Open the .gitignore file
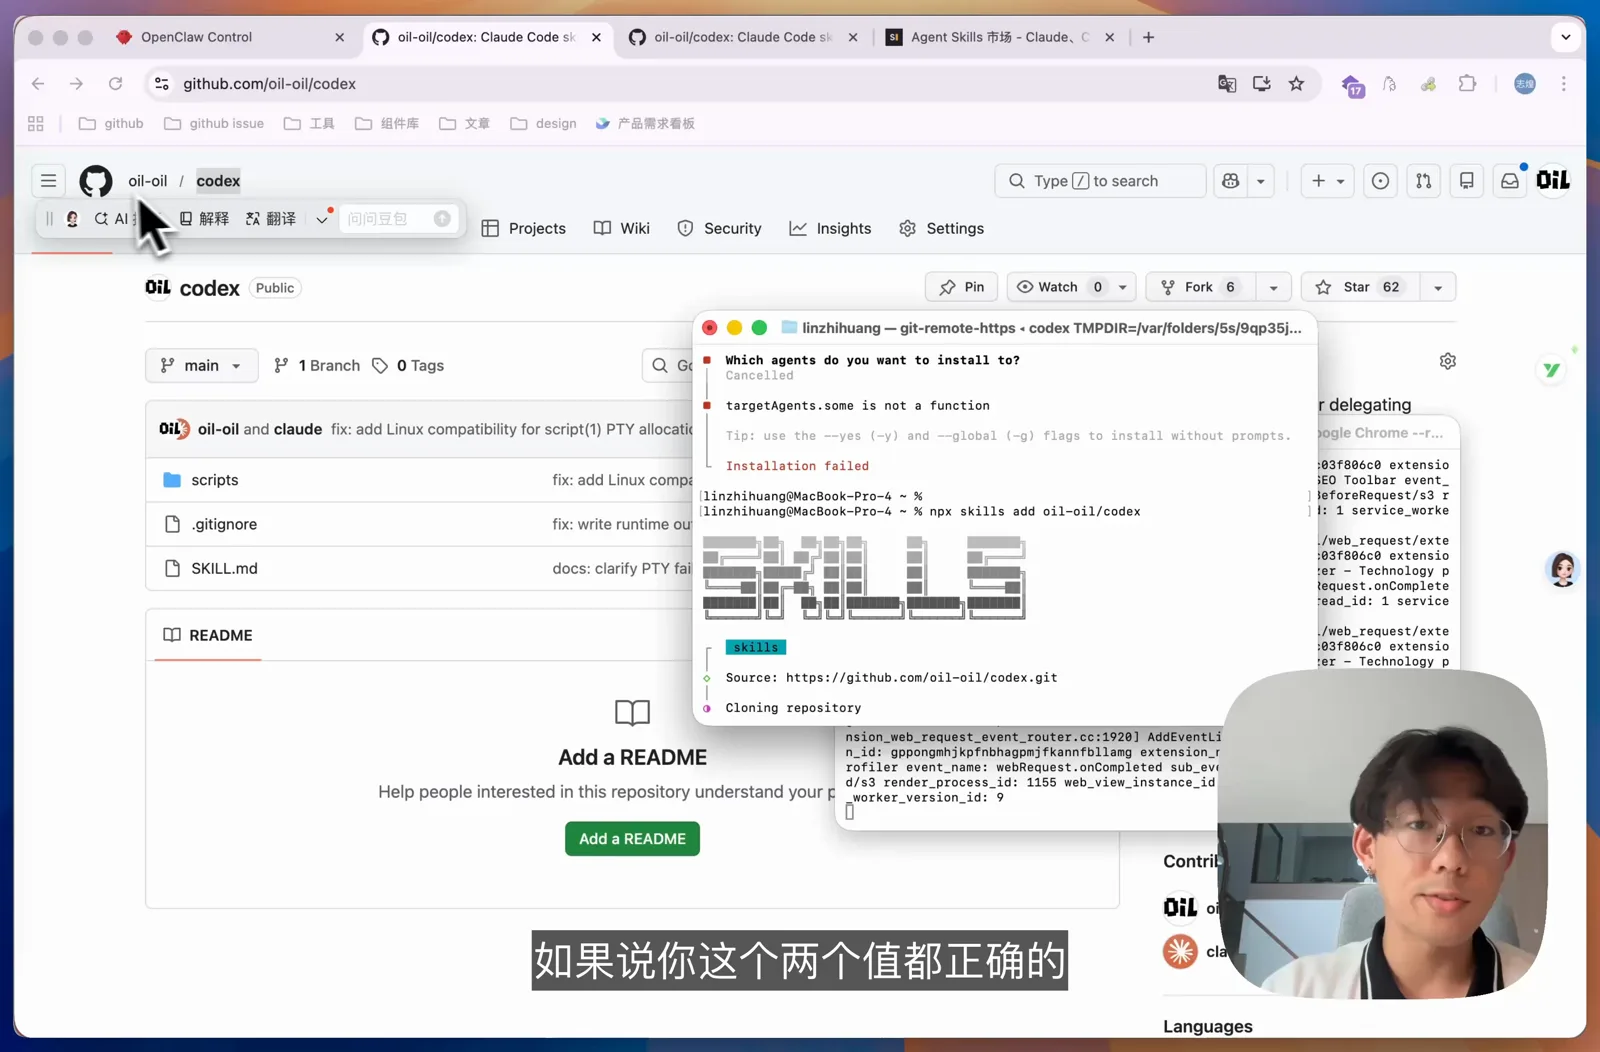This screenshot has height=1052, width=1600. [x=224, y=524]
